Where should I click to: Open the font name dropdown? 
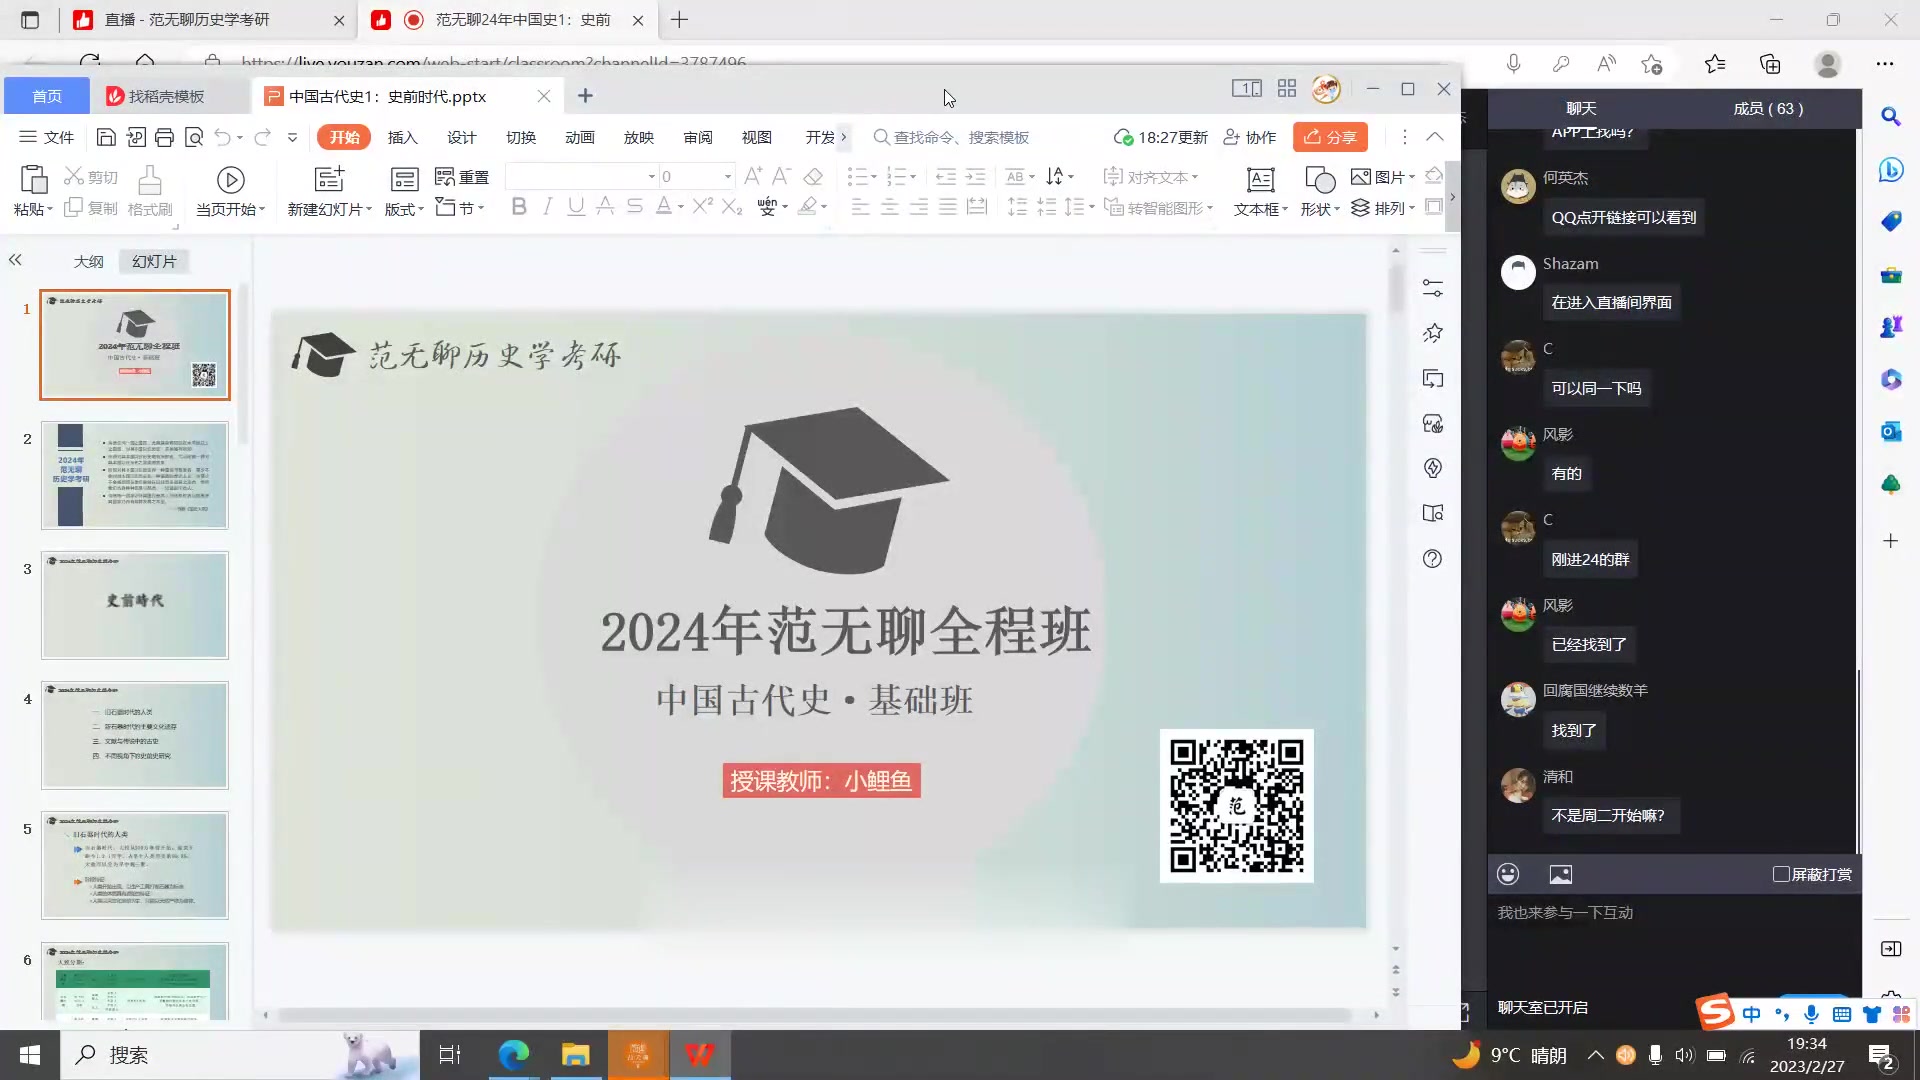(x=652, y=177)
